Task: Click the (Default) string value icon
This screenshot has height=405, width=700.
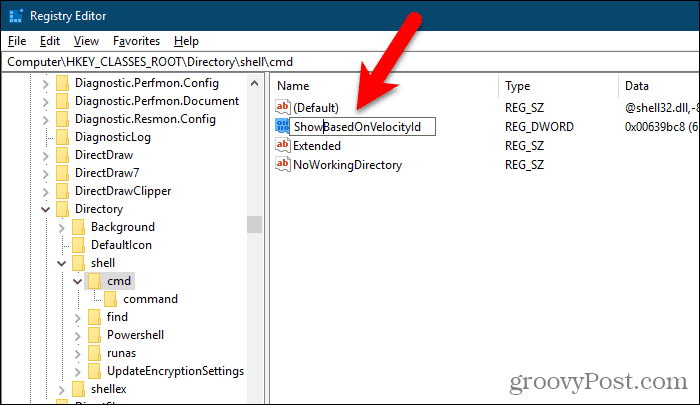Action: [283, 107]
